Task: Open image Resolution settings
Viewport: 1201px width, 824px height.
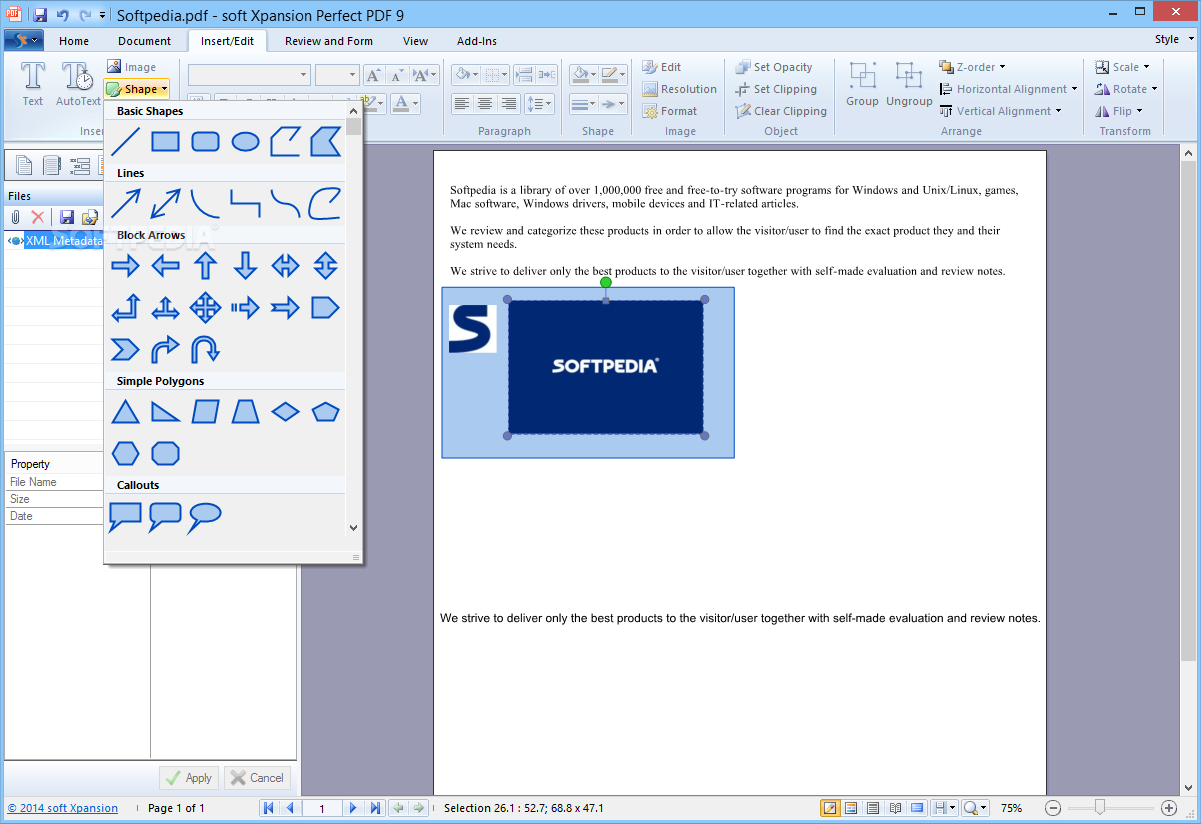Action: tap(679, 89)
